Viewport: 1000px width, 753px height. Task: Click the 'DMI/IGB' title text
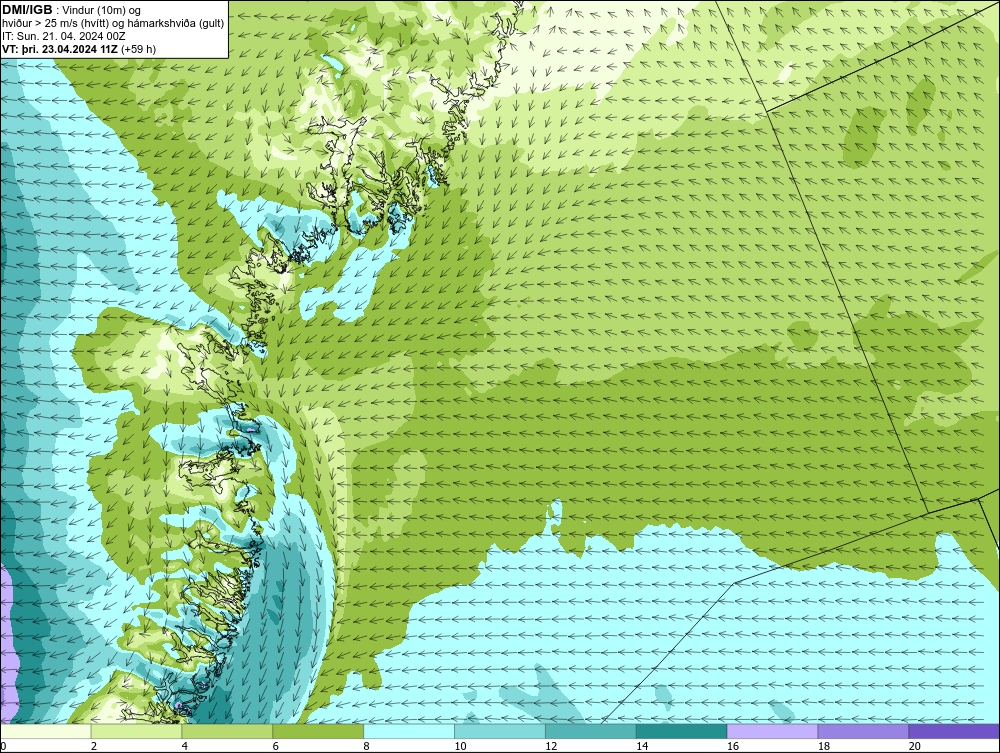click(27, 10)
